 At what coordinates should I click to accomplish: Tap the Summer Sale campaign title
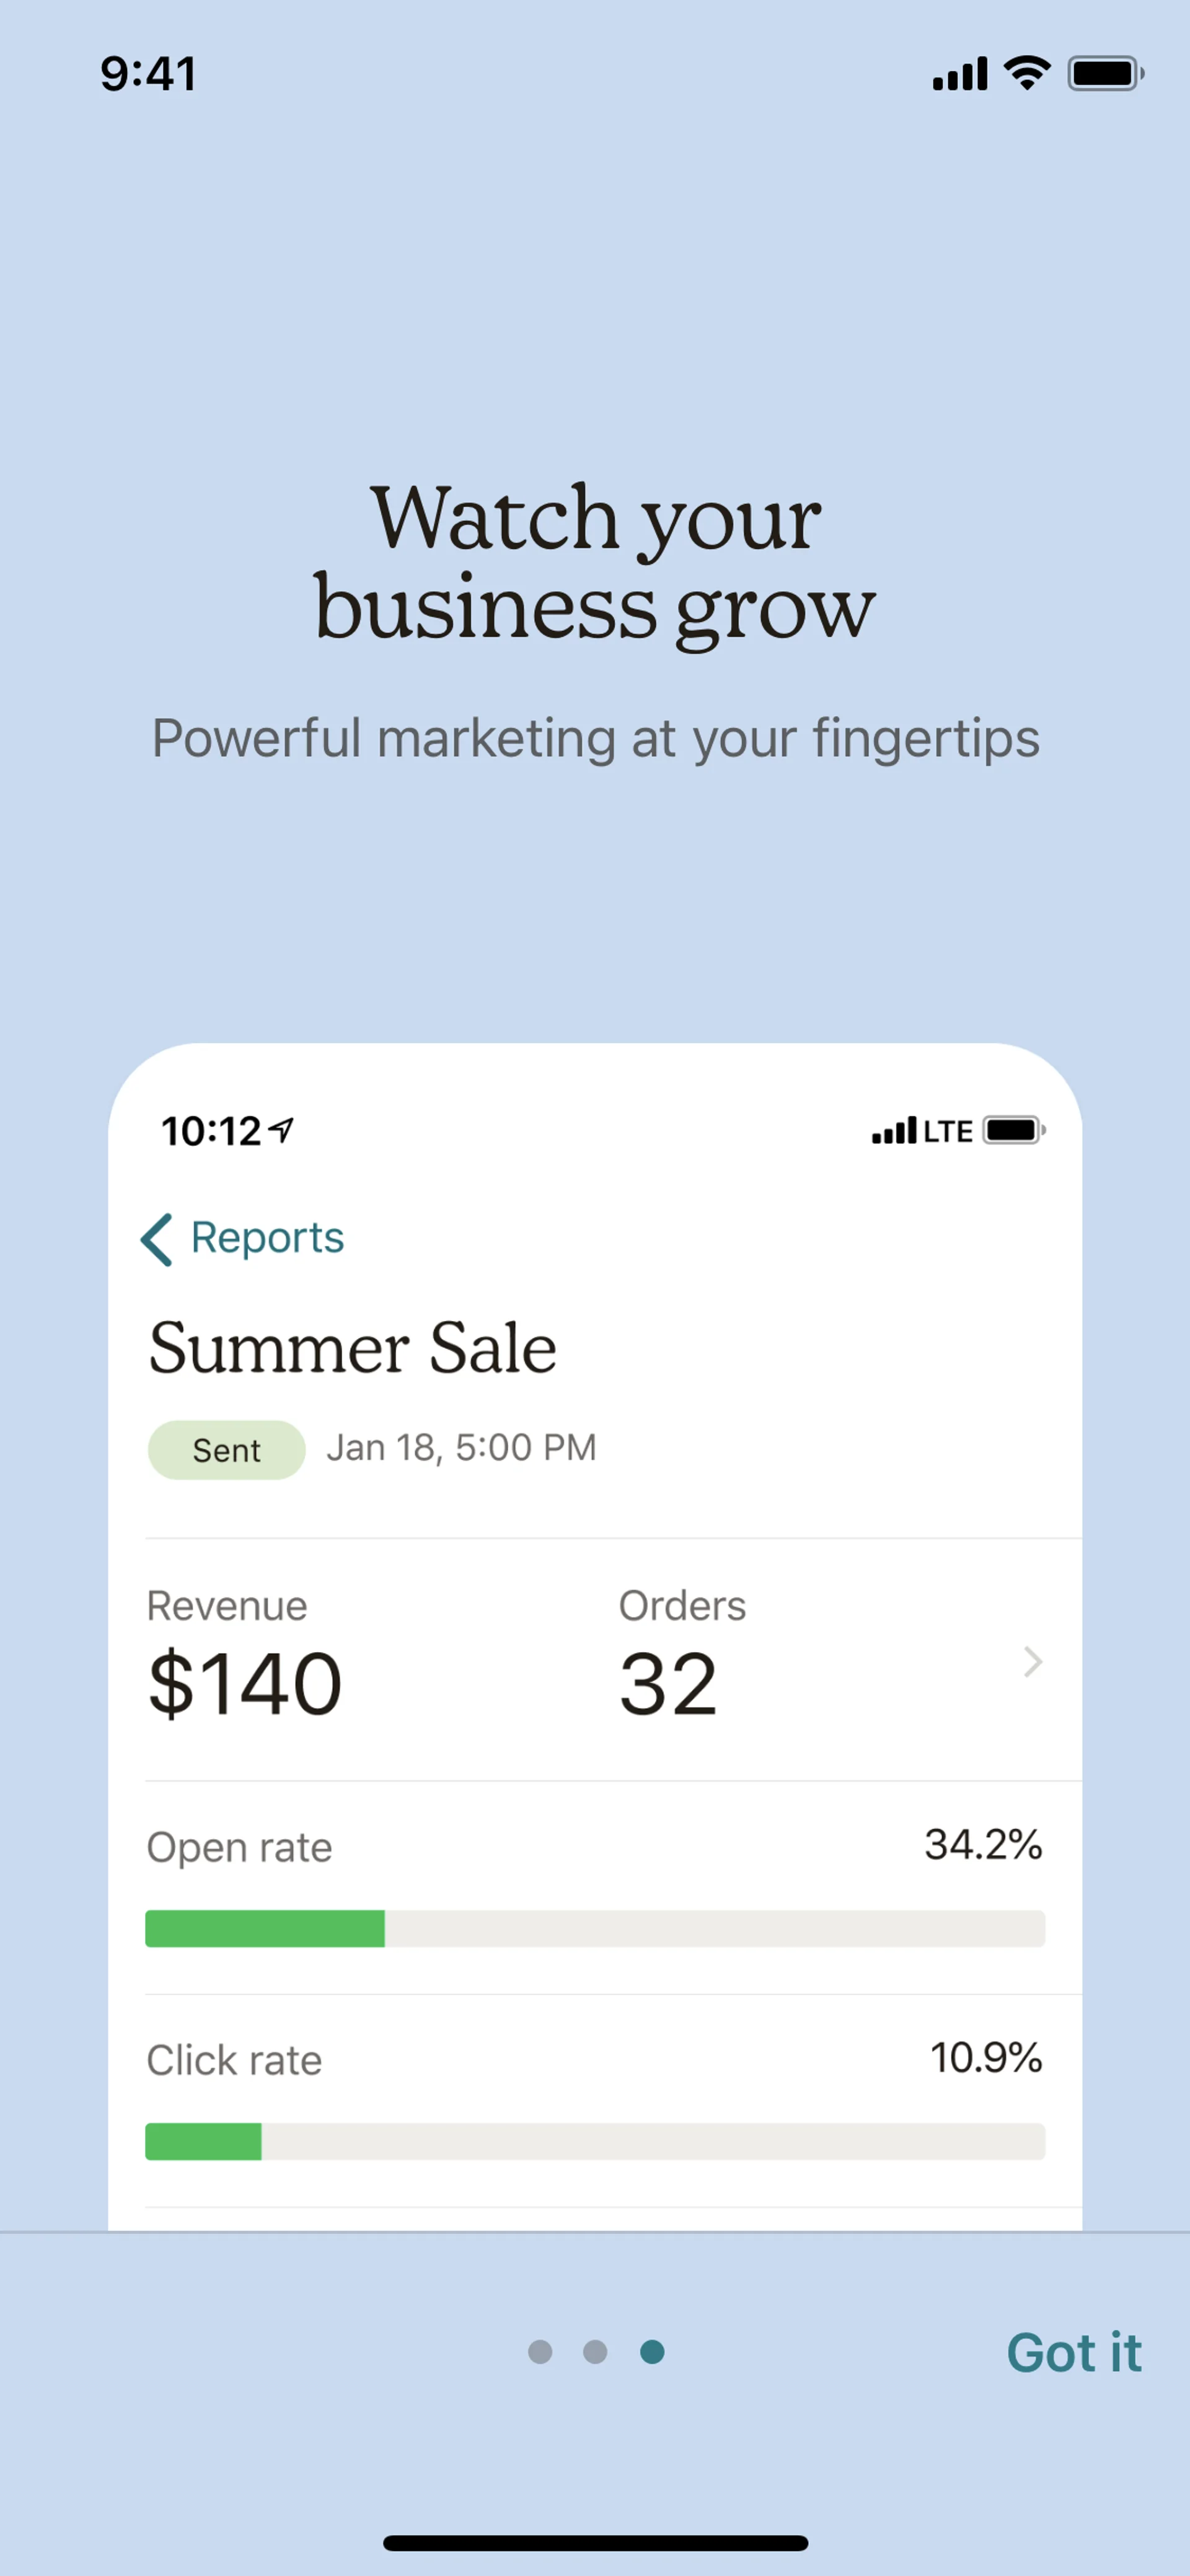[352, 1347]
